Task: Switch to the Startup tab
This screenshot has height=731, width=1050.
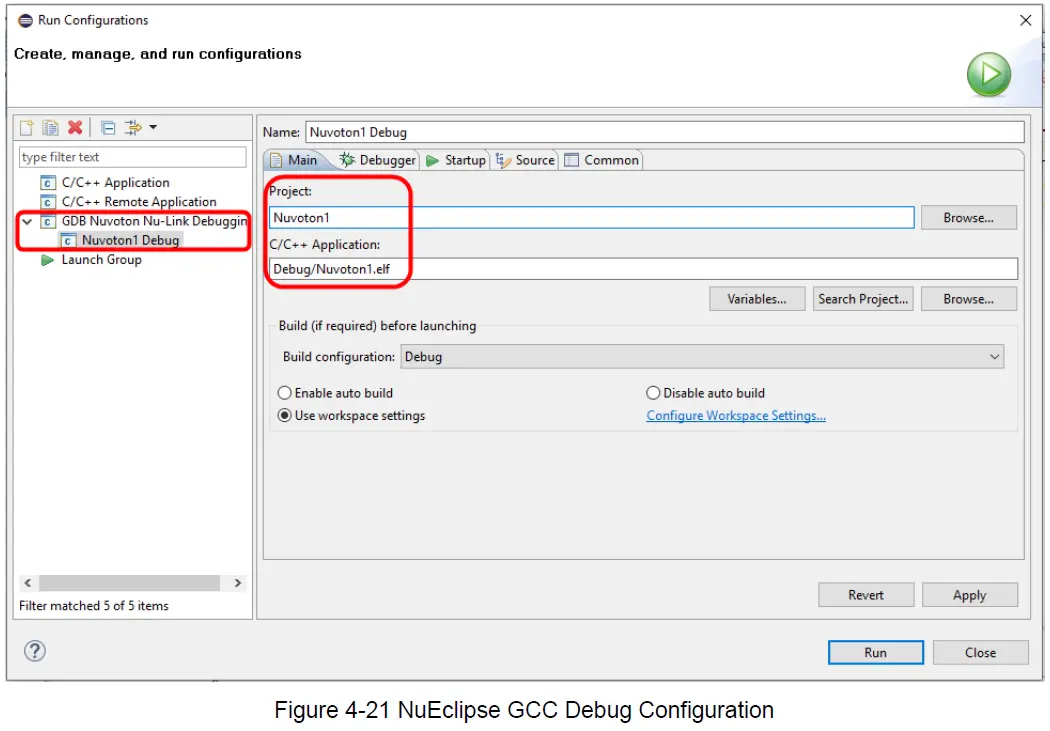Action: (456, 160)
